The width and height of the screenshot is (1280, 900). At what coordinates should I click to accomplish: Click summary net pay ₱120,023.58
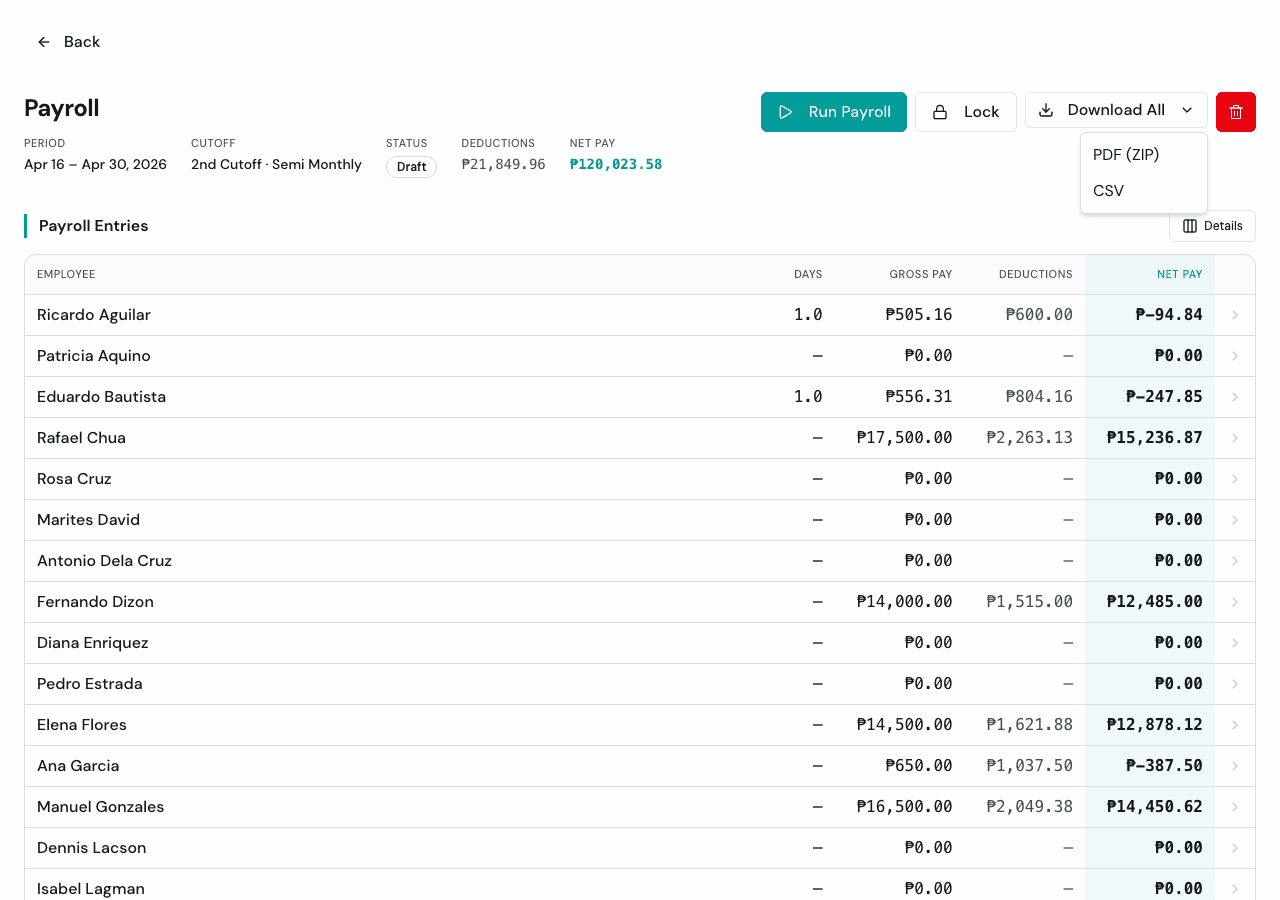coord(616,165)
